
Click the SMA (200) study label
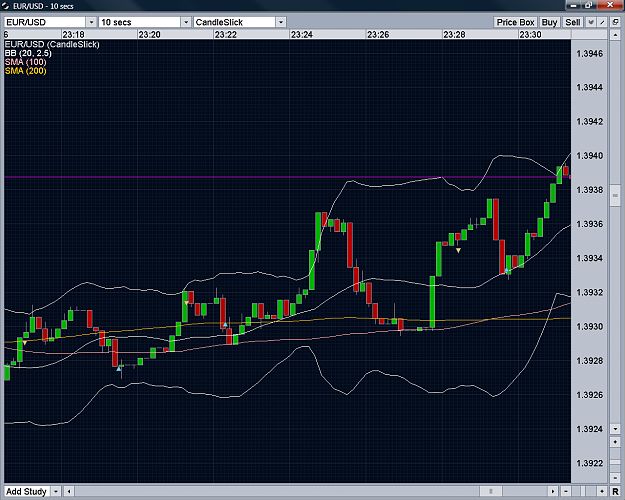click(26, 71)
